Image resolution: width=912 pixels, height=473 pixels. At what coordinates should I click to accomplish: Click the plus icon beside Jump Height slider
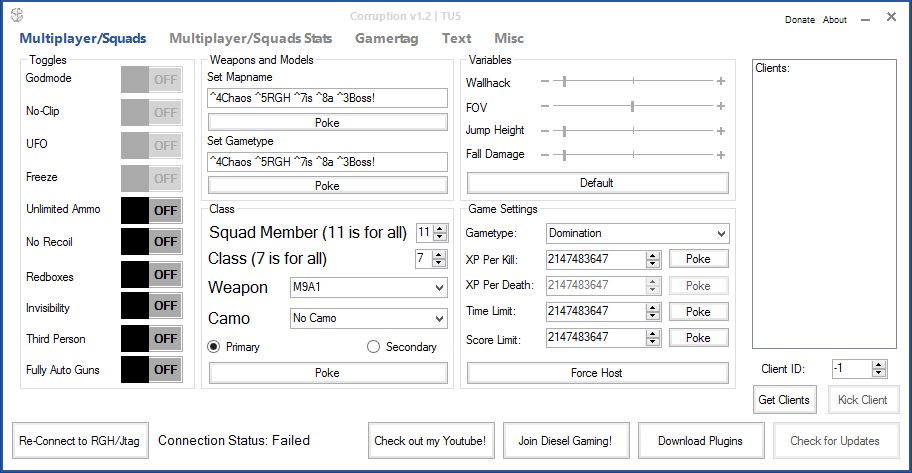click(x=720, y=130)
